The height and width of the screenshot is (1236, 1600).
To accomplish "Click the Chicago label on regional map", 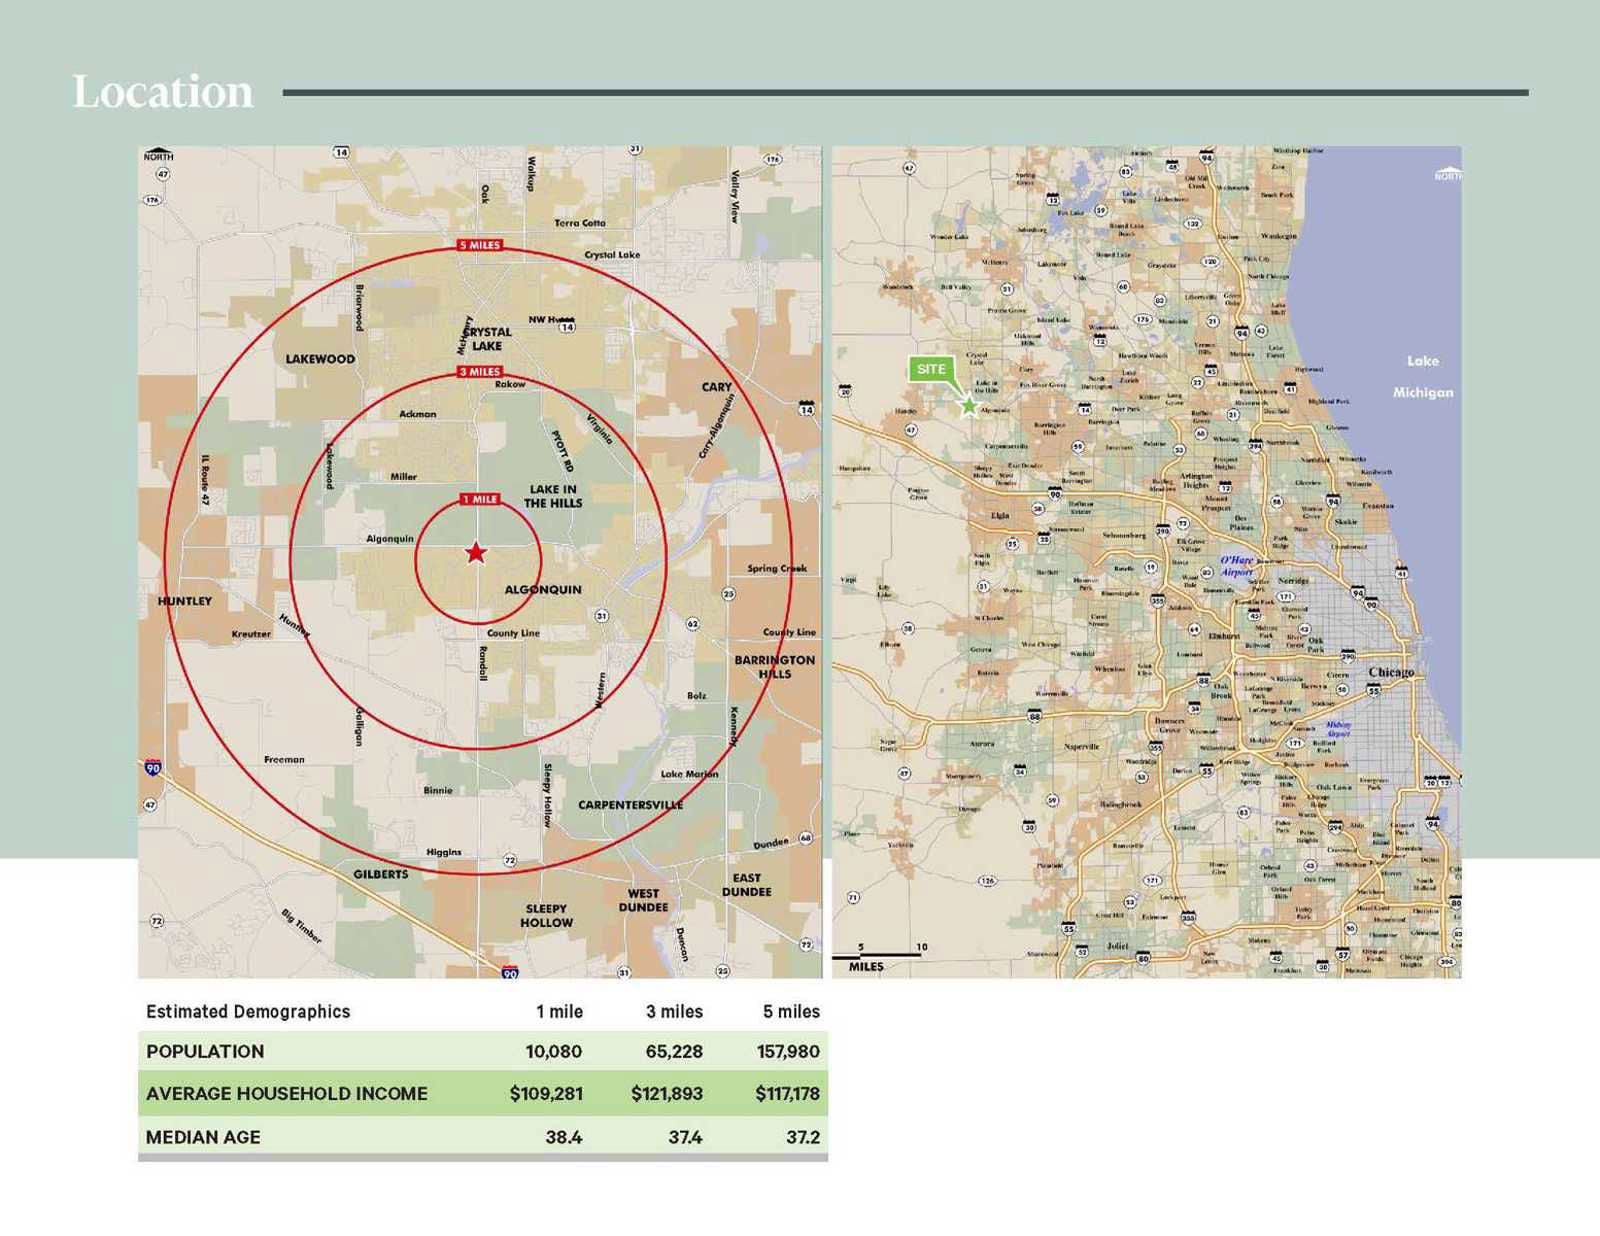I will click(1390, 672).
